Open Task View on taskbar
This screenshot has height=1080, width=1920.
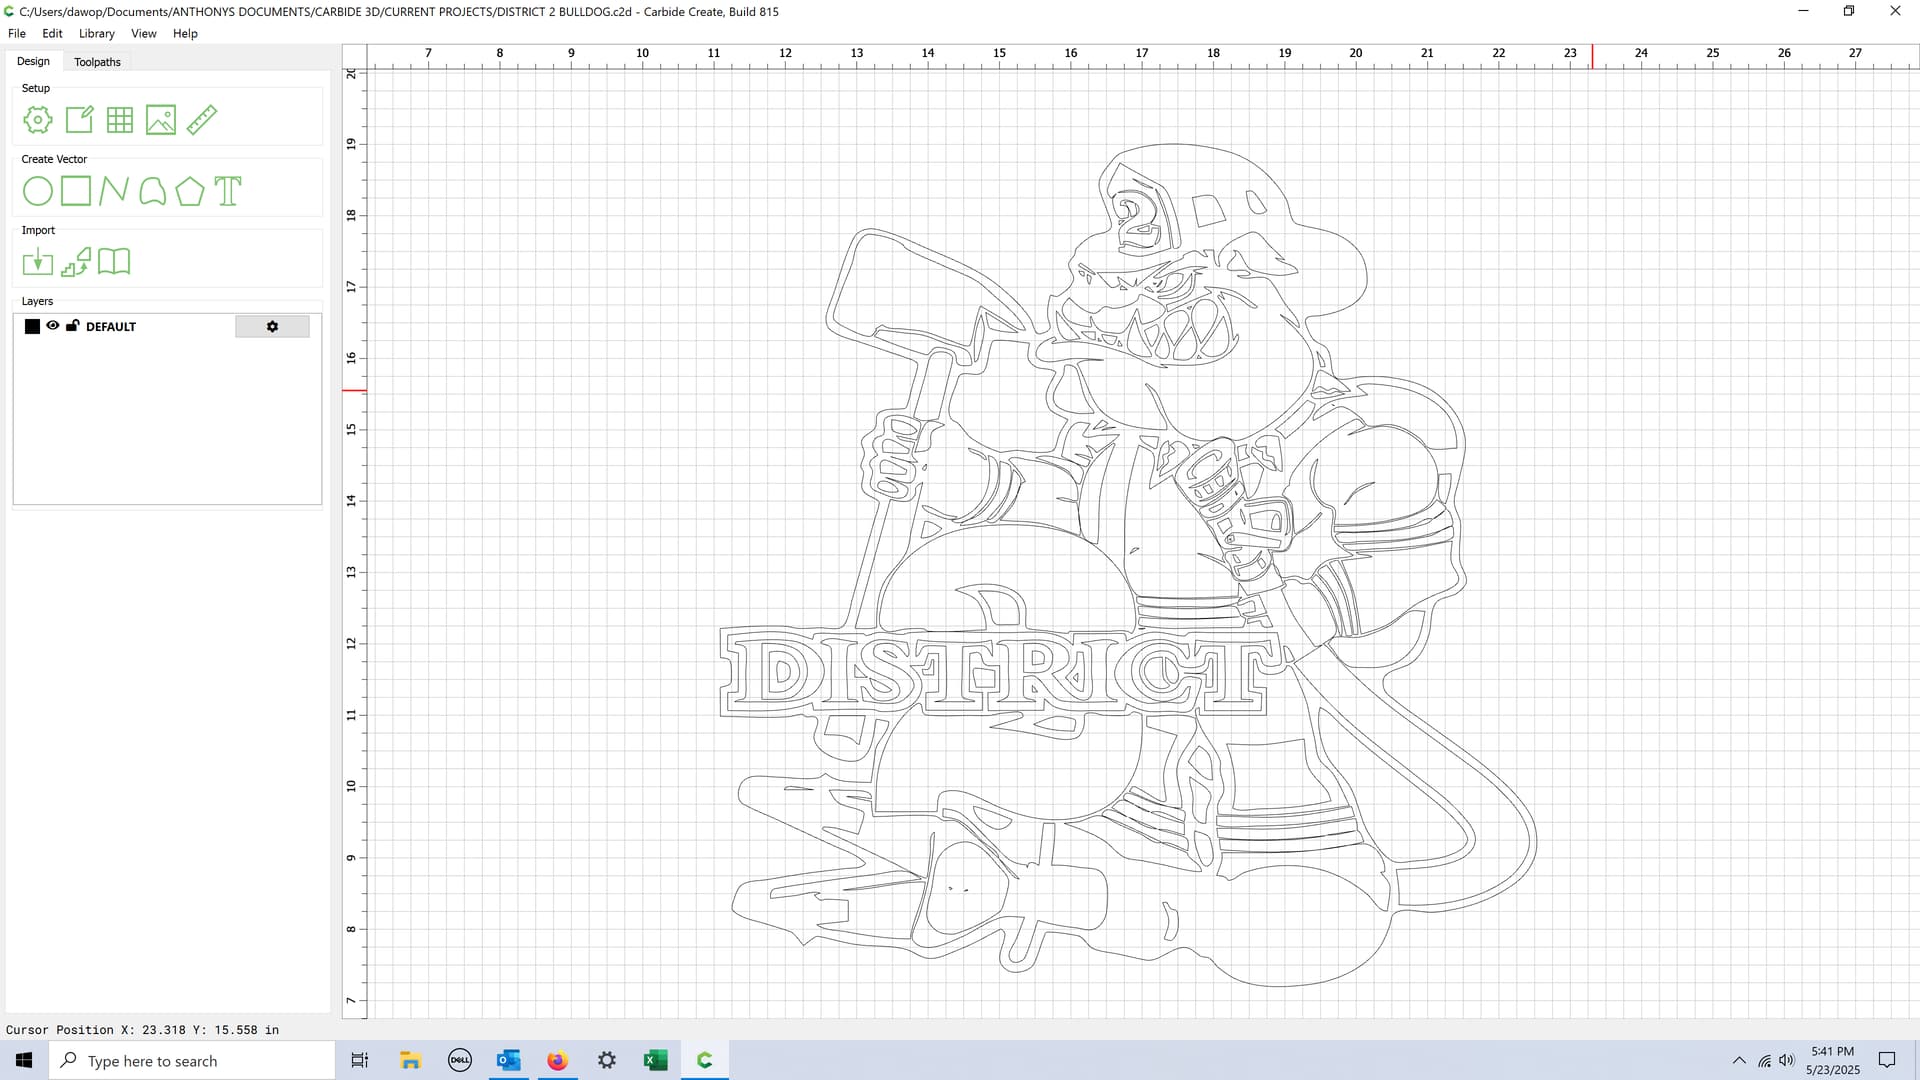tap(360, 1060)
